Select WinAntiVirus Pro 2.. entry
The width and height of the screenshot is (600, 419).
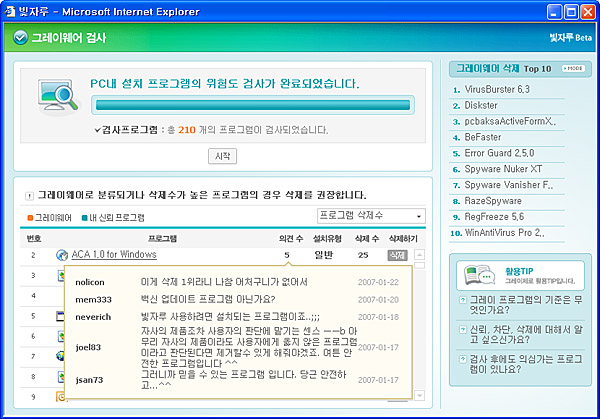tap(504, 233)
